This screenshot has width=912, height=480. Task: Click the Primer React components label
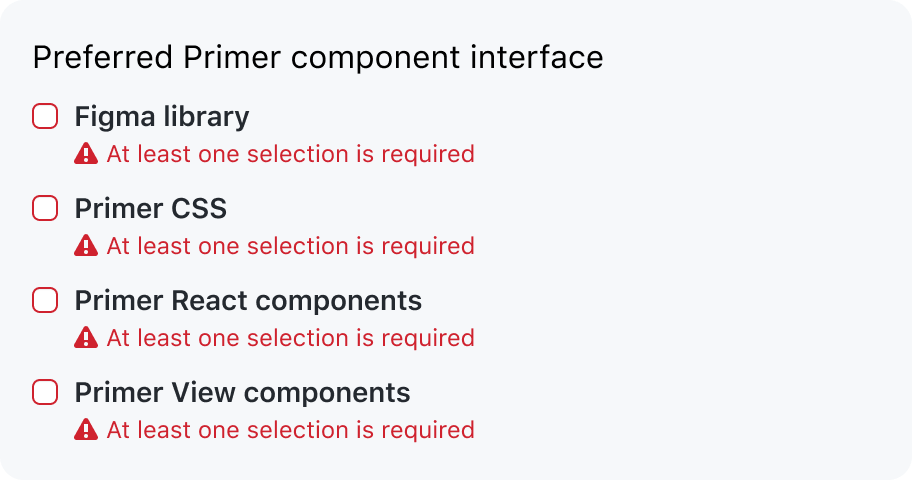[x=248, y=301]
